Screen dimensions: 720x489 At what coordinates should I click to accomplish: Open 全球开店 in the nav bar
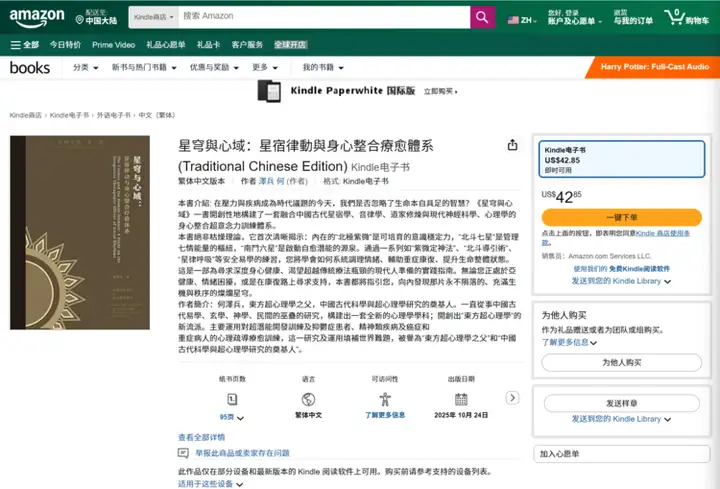291,45
